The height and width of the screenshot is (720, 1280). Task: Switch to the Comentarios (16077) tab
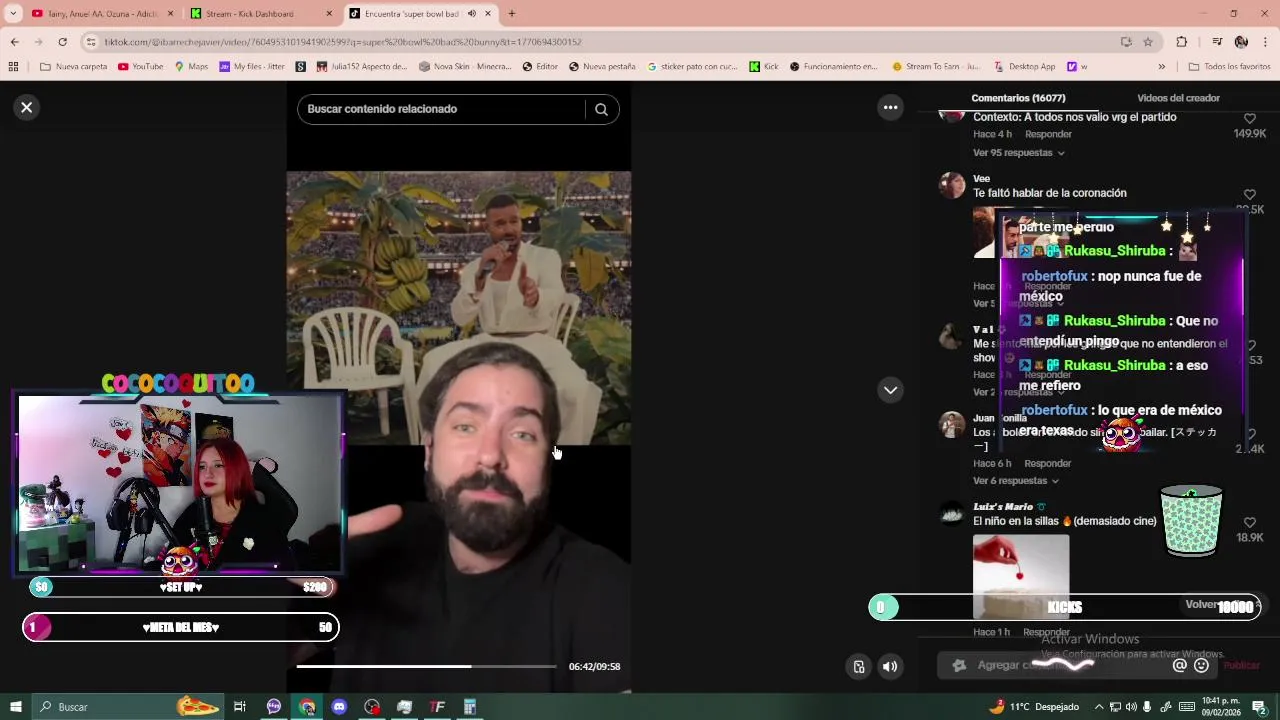(x=1018, y=98)
